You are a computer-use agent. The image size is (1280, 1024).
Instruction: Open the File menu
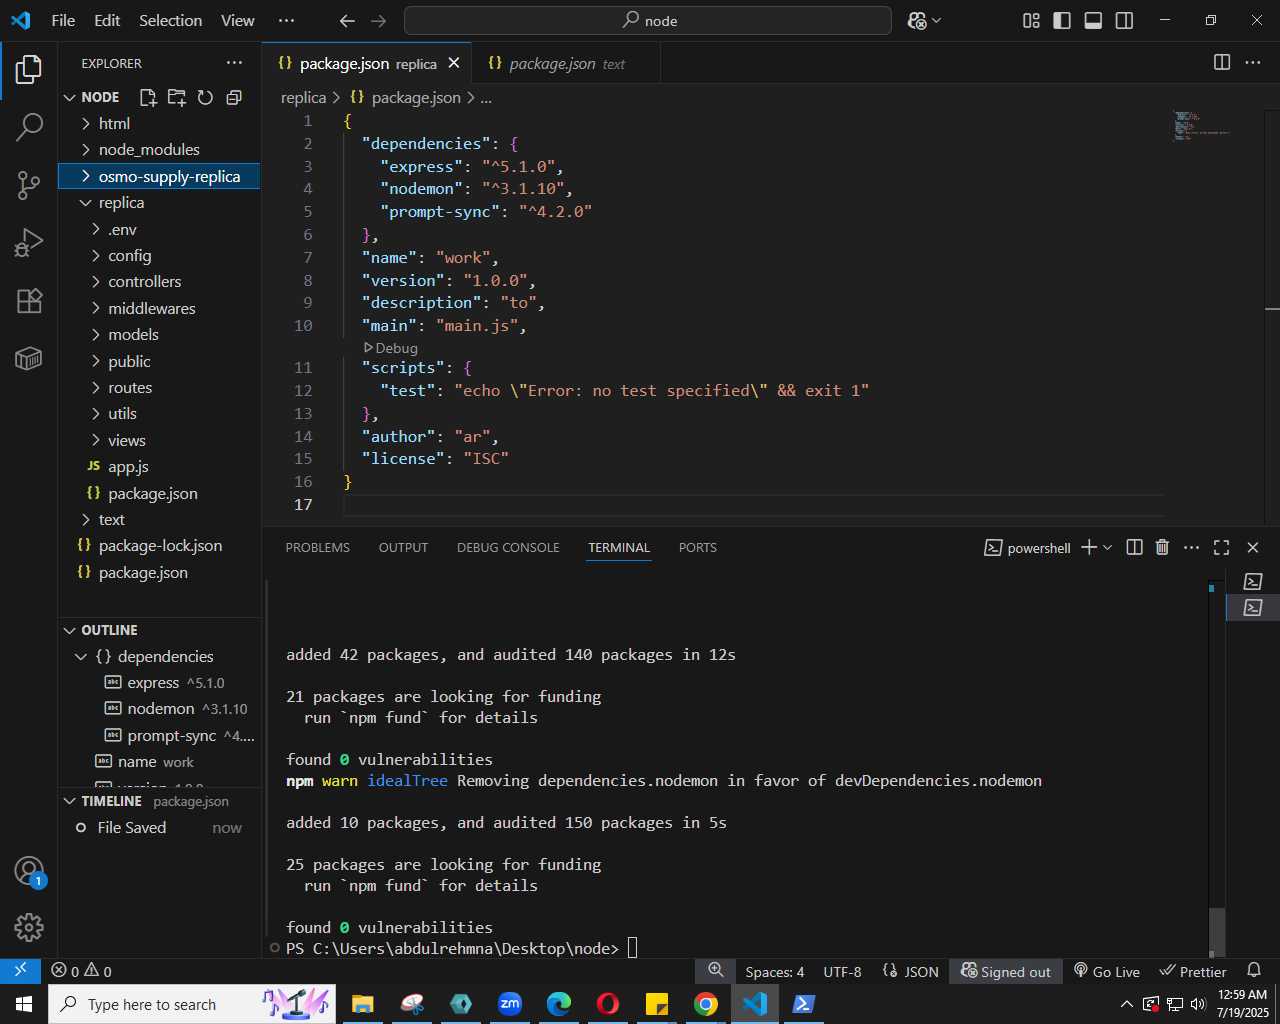(x=63, y=20)
